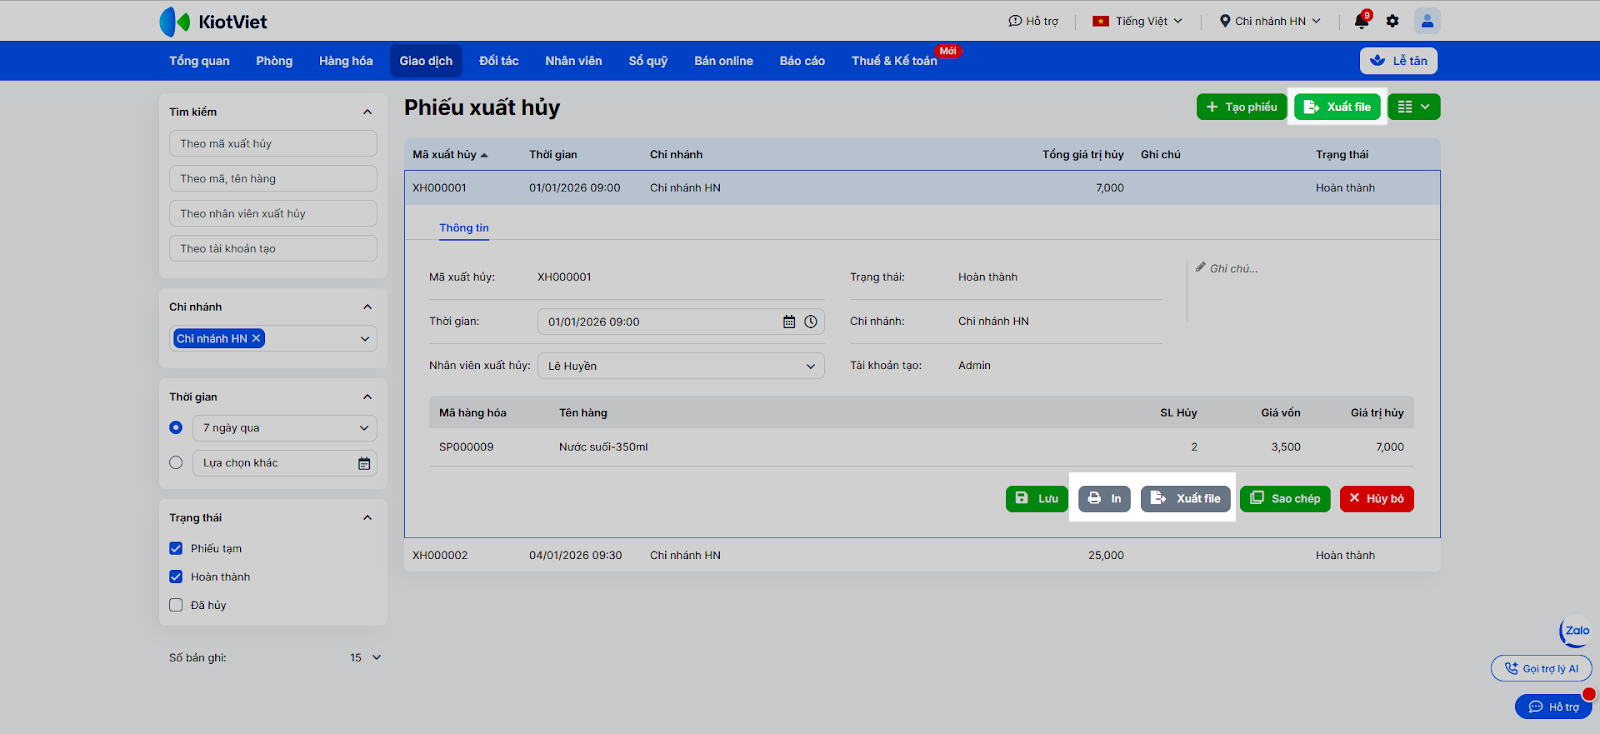Screen dimensions: 1600x734
Task: Open the Hỗ trợ link in header
Action: (1033, 21)
